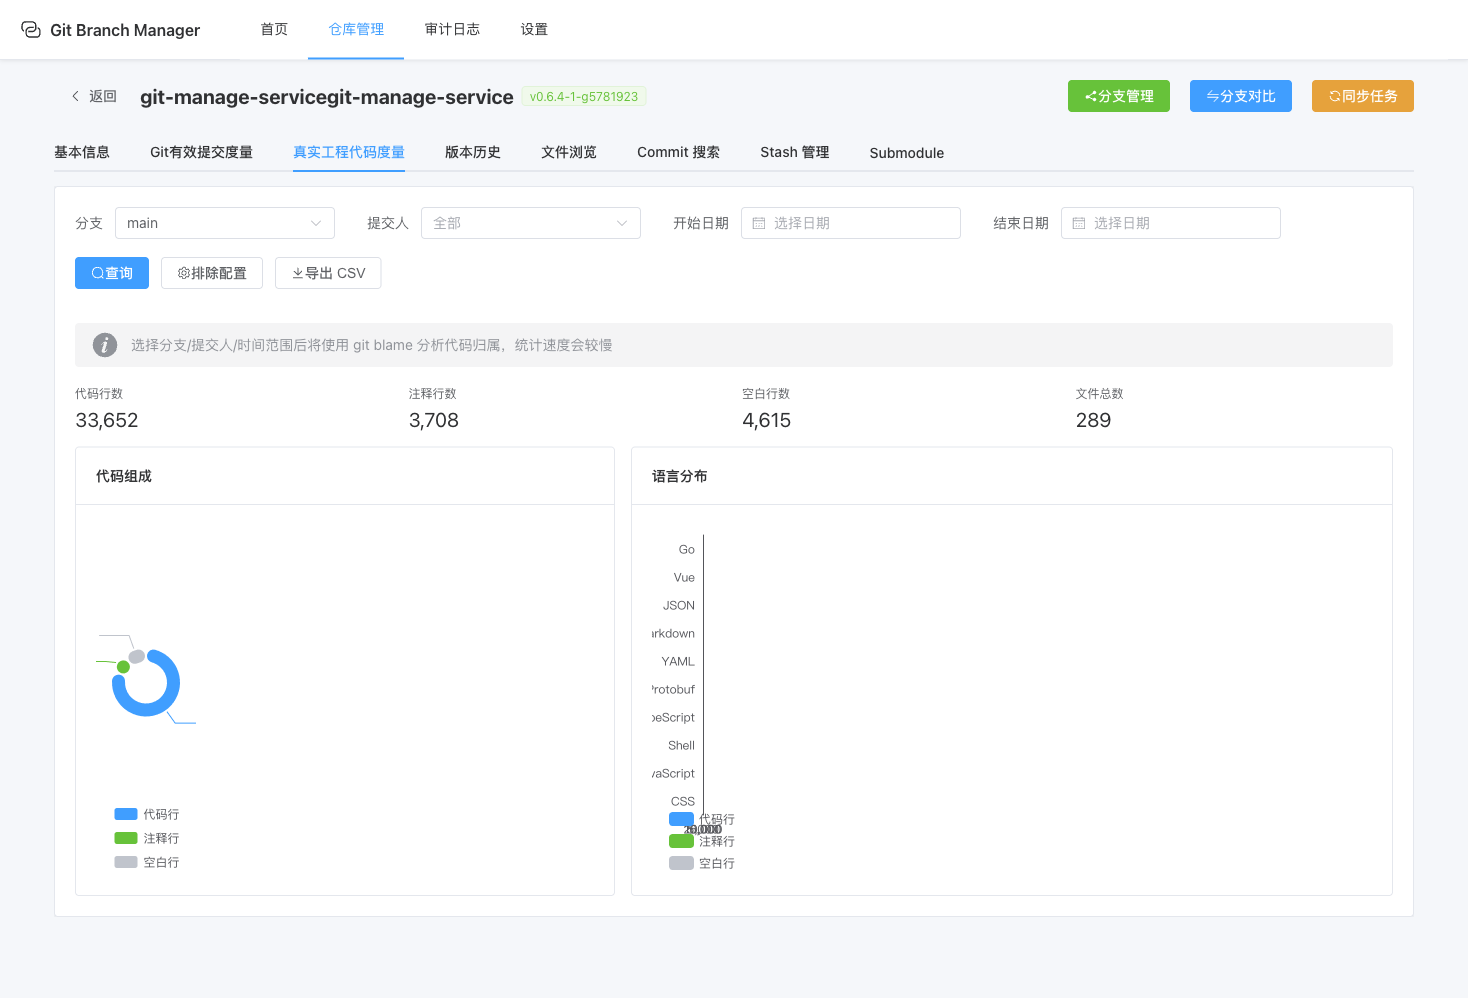Screen dimensions: 1468x998
Task: Click the info icon in the git blame notice banner
Action: point(104,344)
